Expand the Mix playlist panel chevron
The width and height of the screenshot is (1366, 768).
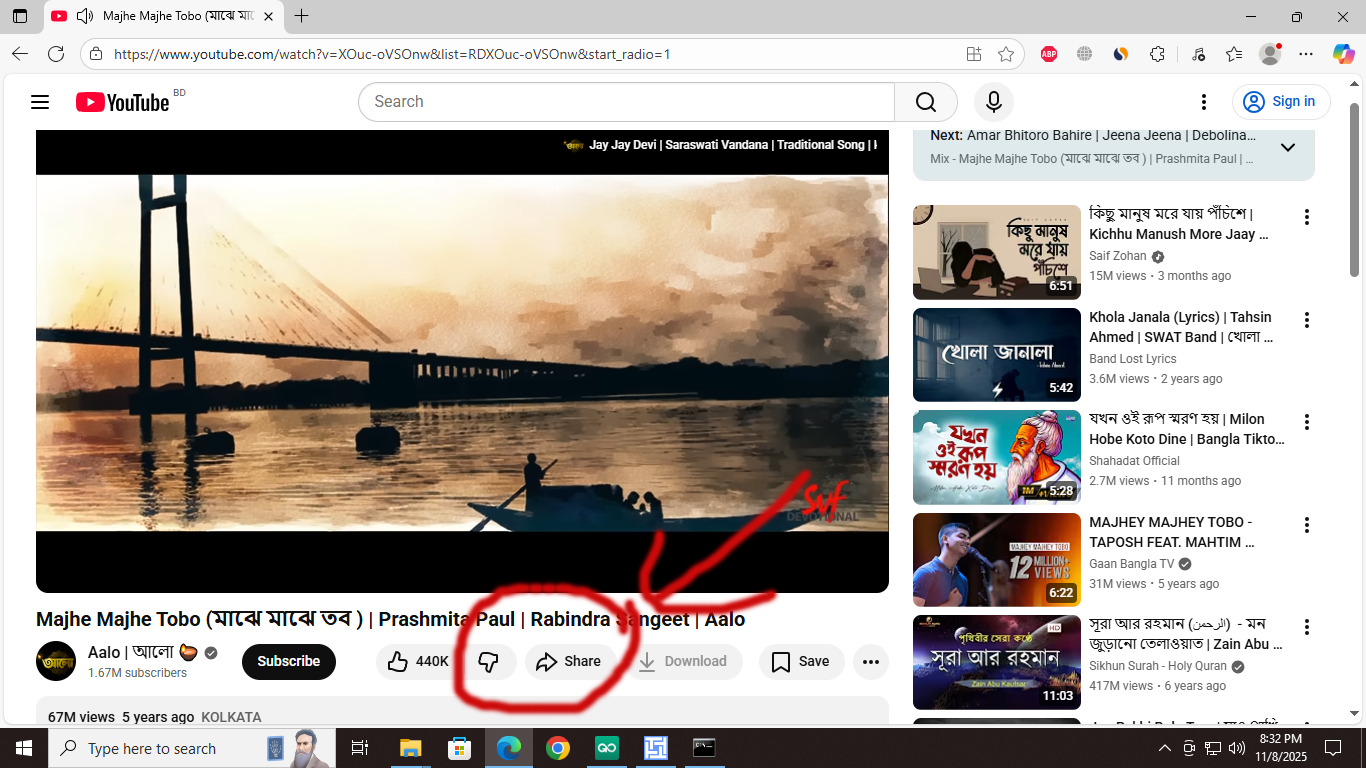[x=1288, y=146]
